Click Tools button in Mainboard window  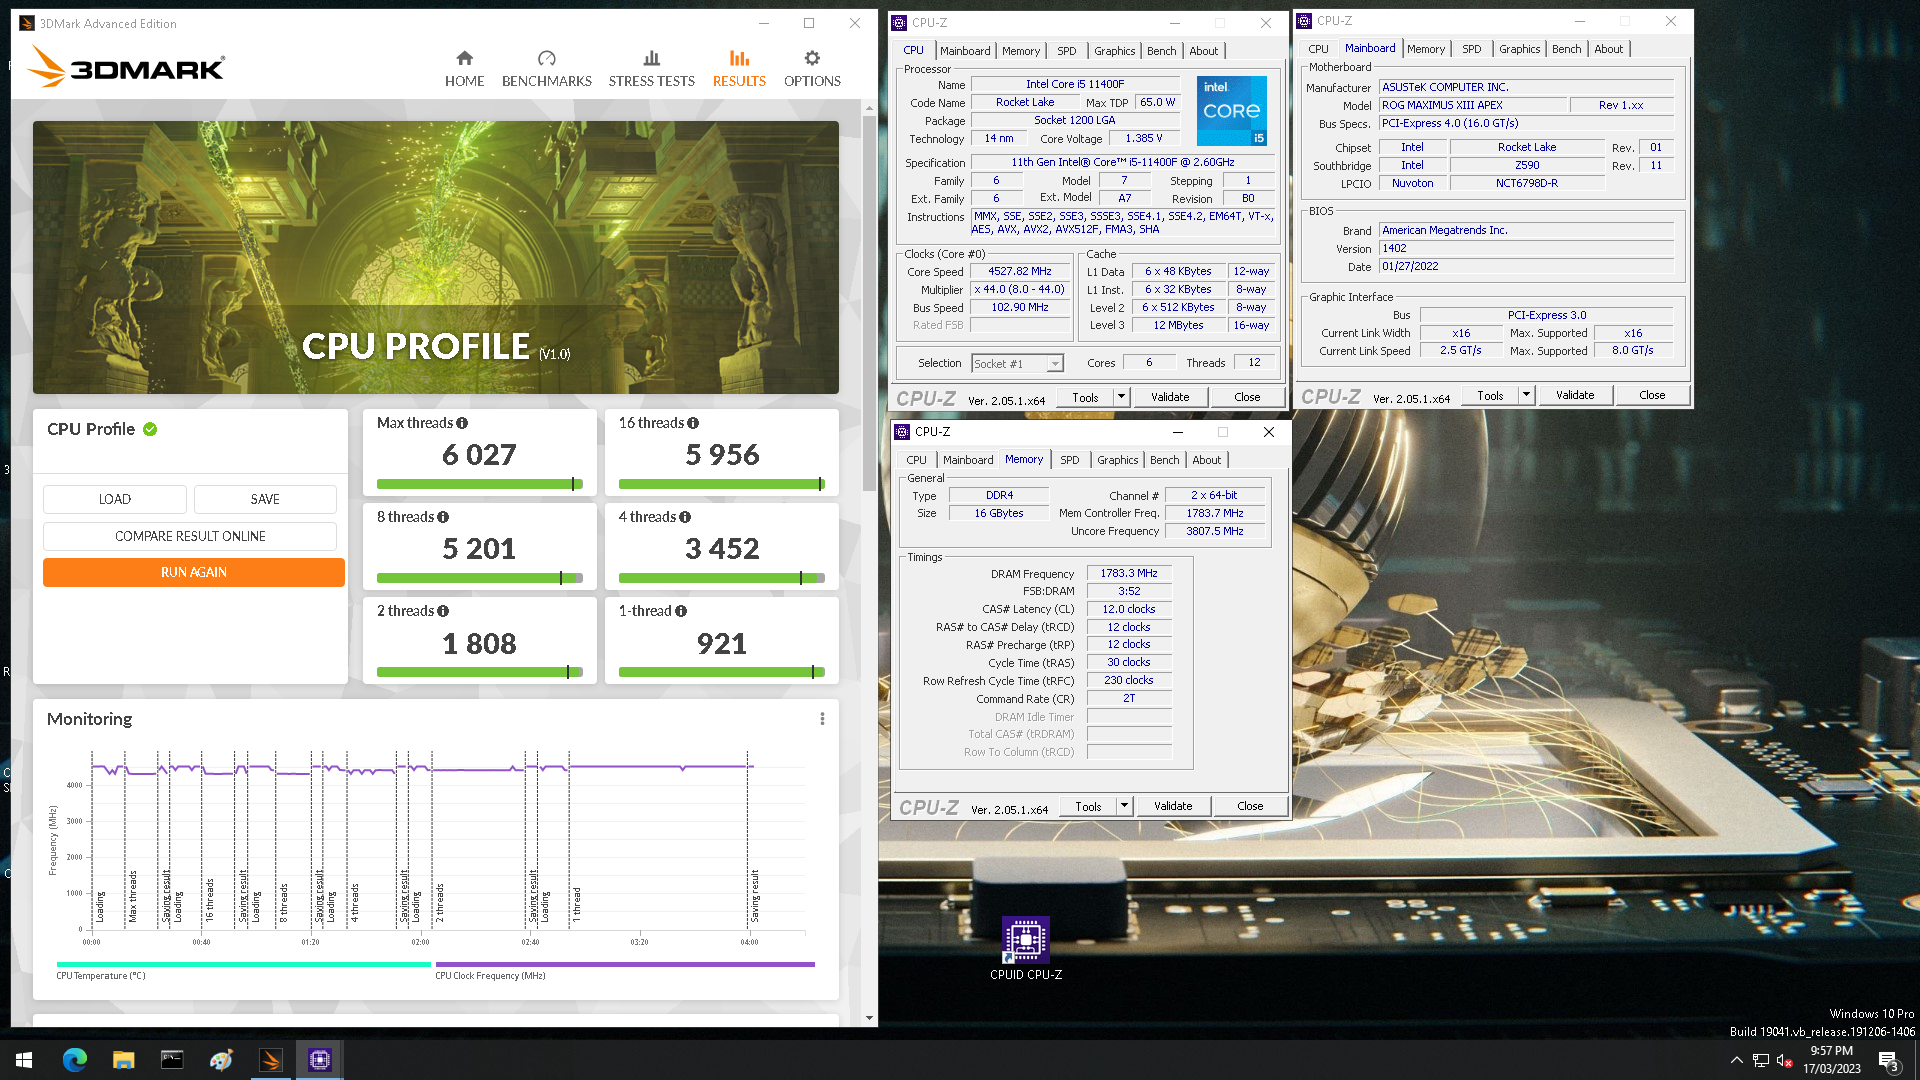1490,395
